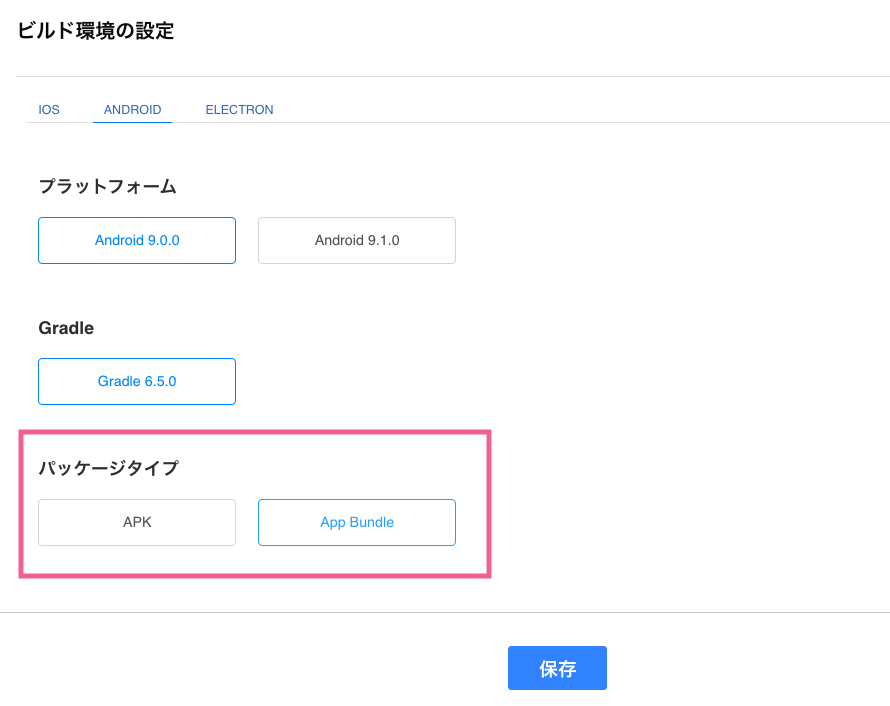Confirm Gradle 6.5.0 version button
The image size is (890, 706).
pos(137,381)
